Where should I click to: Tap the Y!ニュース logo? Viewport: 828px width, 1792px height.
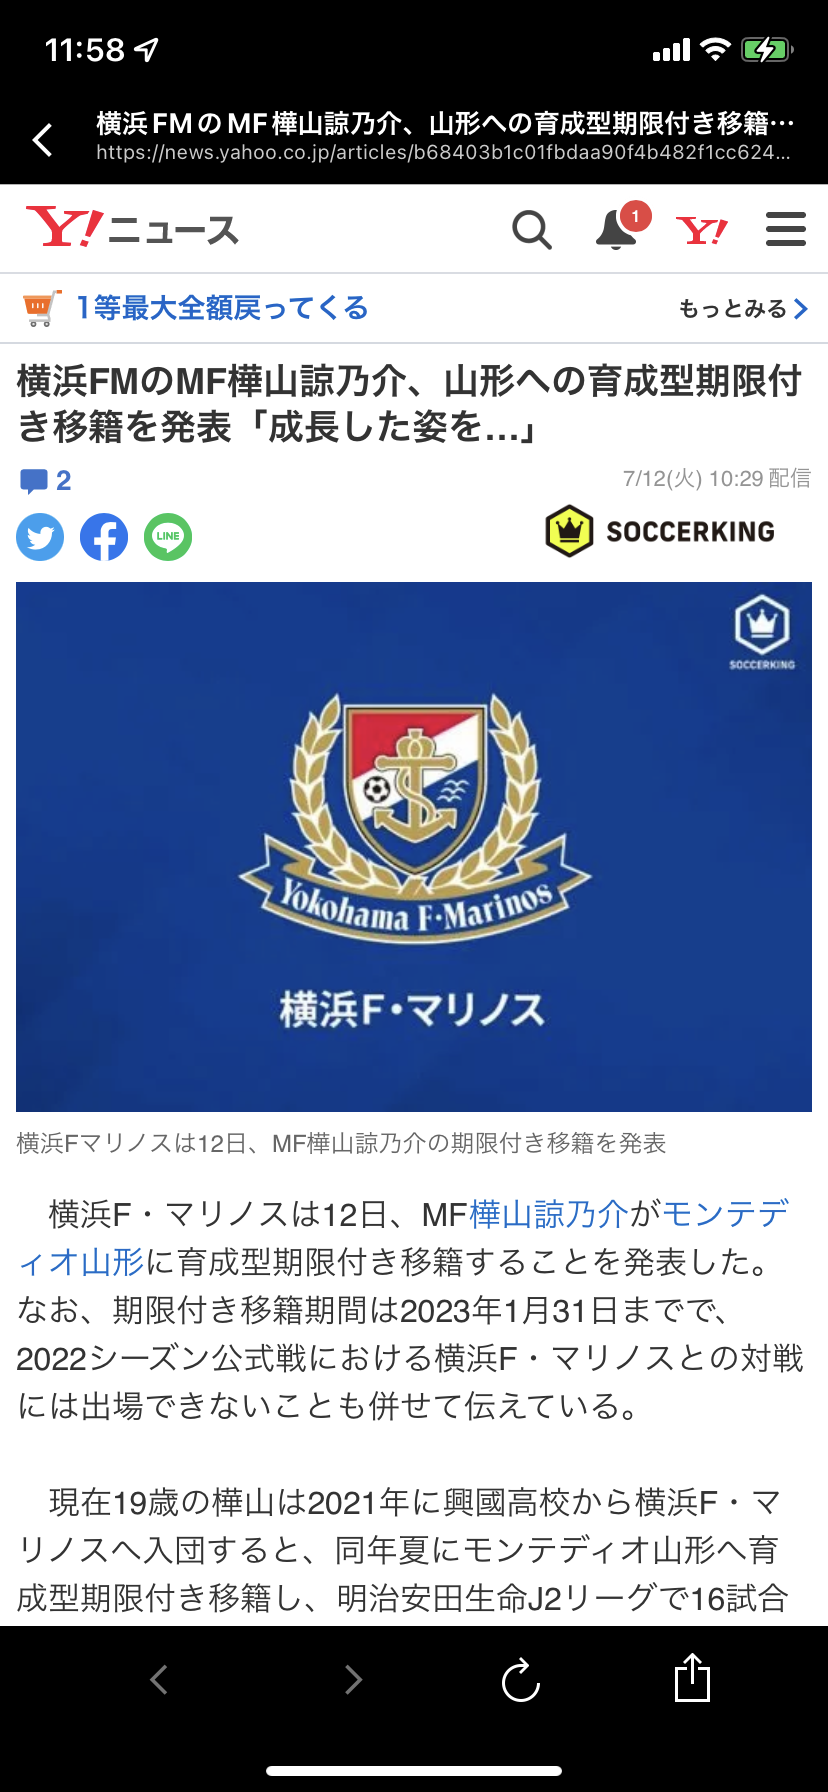click(x=132, y=228)
